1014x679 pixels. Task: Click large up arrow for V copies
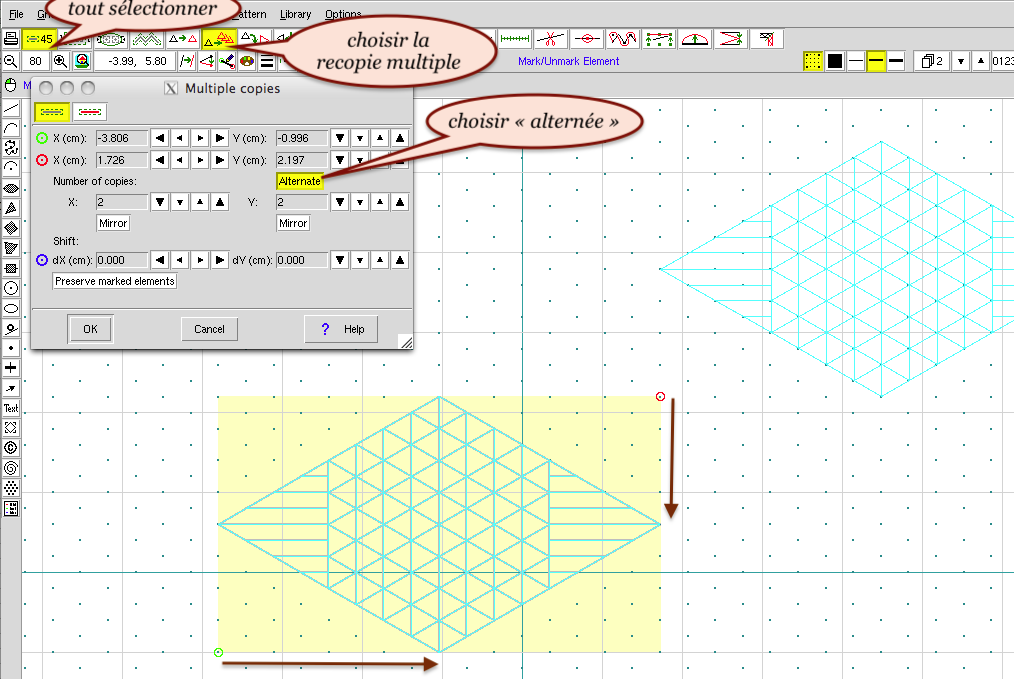pyautogui.click(x=400, y=202)
